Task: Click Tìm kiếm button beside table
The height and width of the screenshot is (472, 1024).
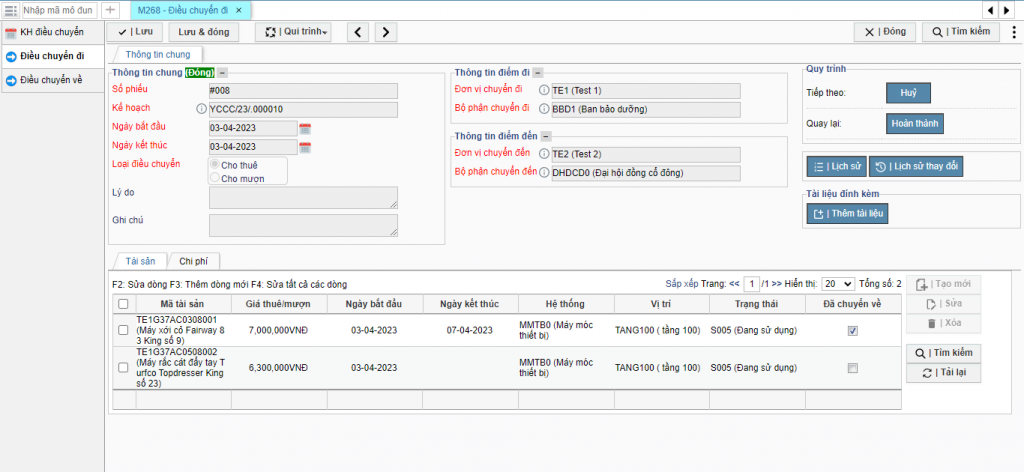Action: pos(943,353)
